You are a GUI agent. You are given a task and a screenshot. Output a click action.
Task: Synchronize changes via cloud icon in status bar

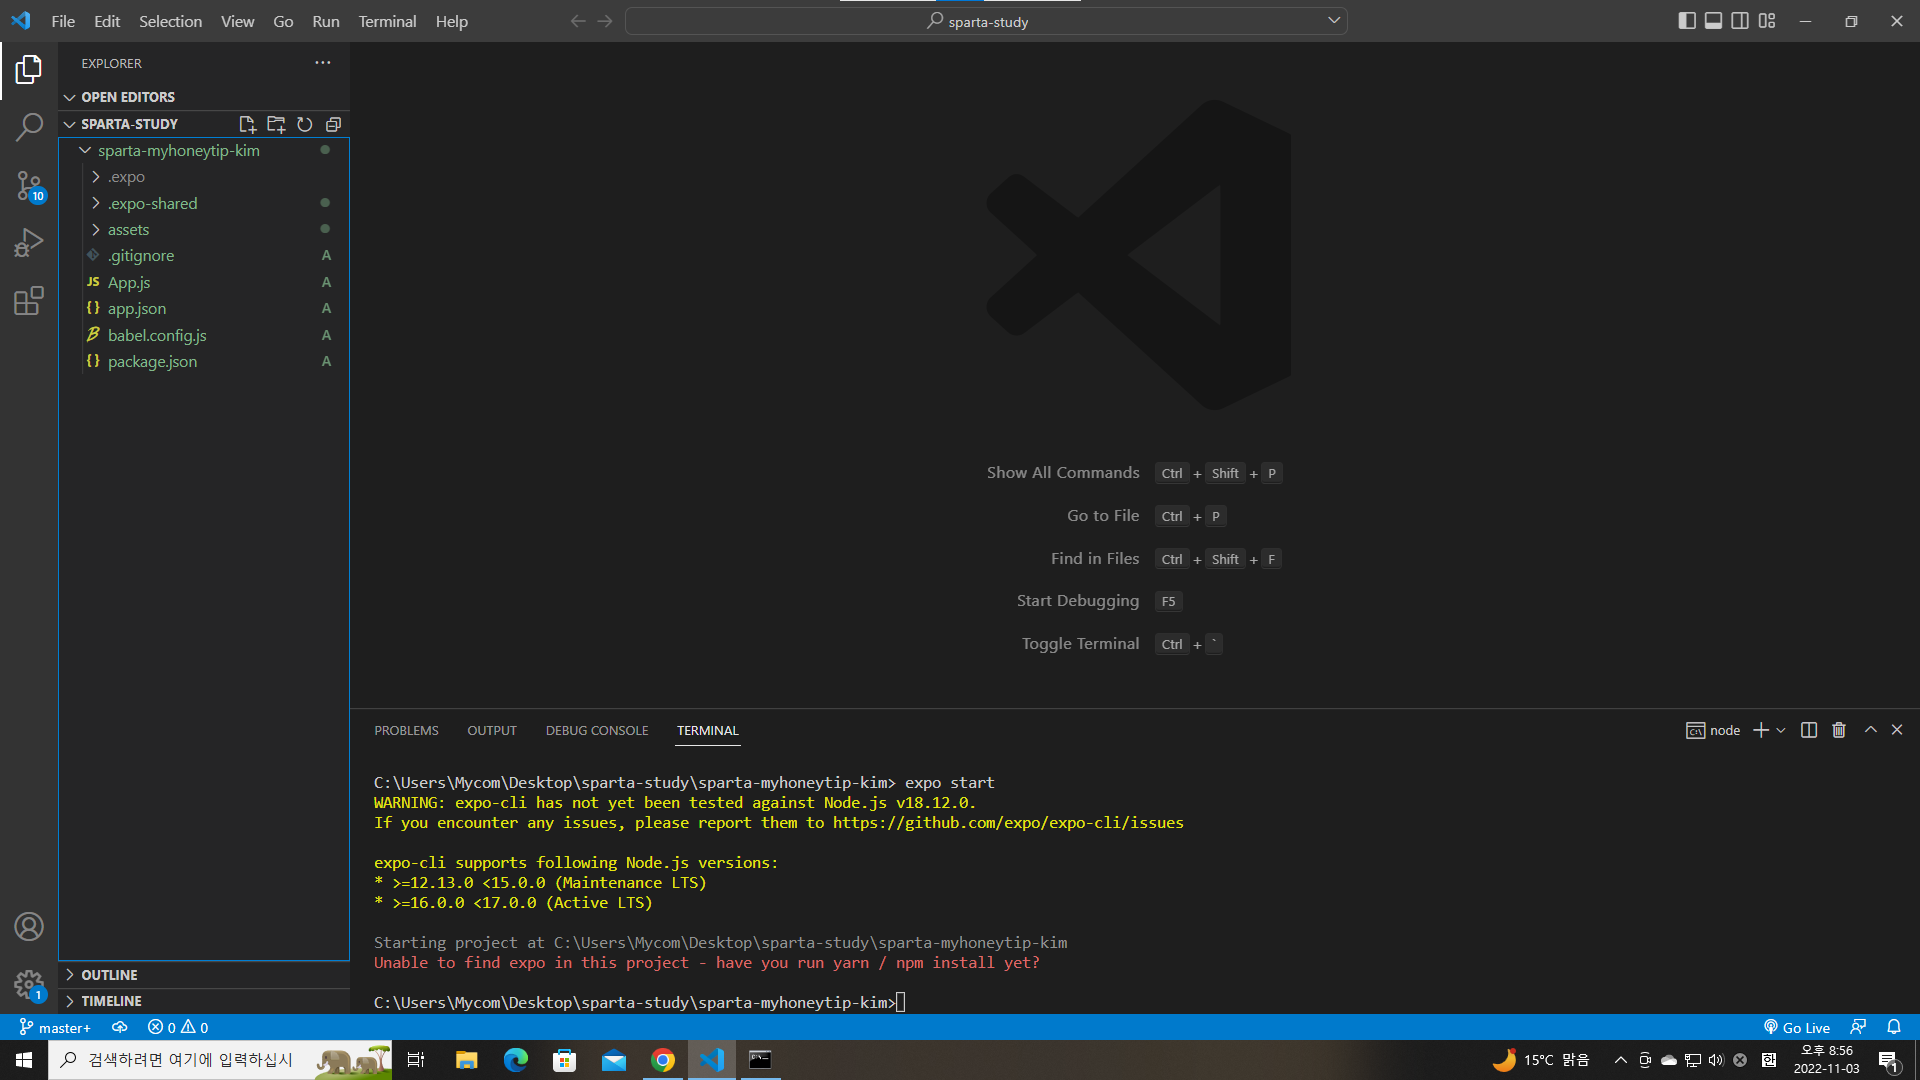click(120, 1027)
